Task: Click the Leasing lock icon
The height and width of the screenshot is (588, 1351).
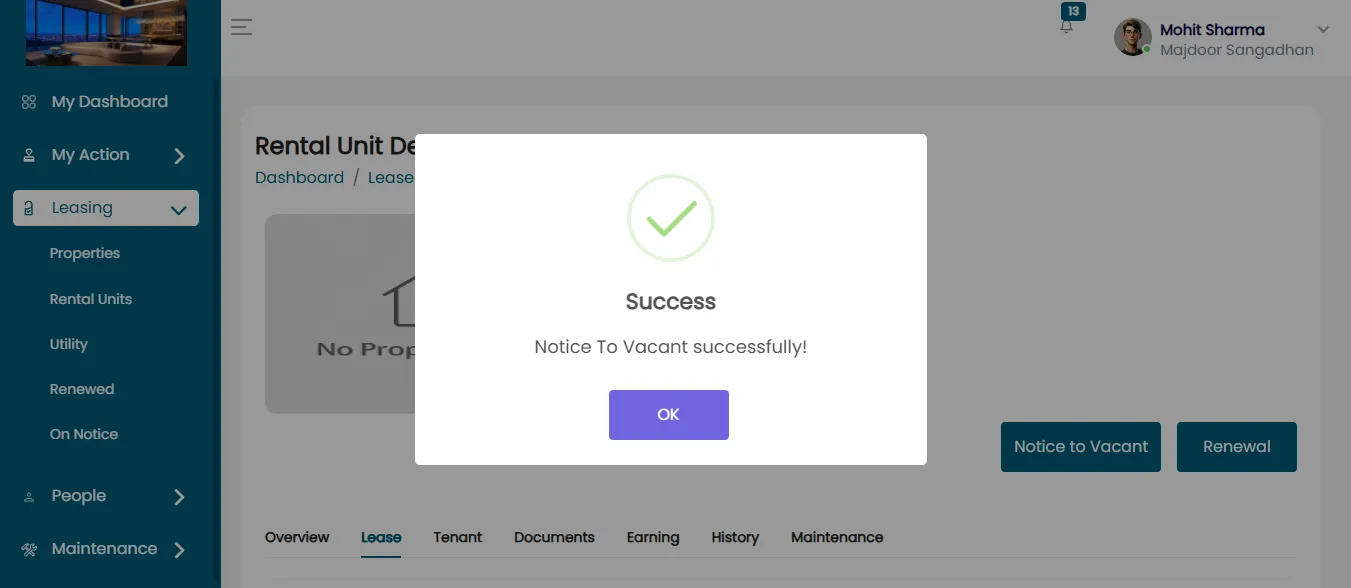Action: [29, 208]
